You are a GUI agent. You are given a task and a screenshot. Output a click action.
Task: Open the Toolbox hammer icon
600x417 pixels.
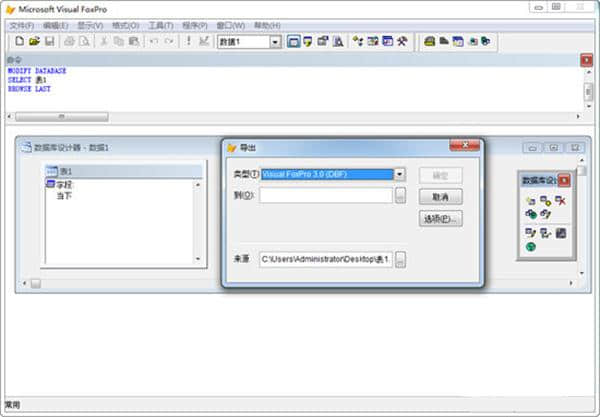[x=402, y=41]
